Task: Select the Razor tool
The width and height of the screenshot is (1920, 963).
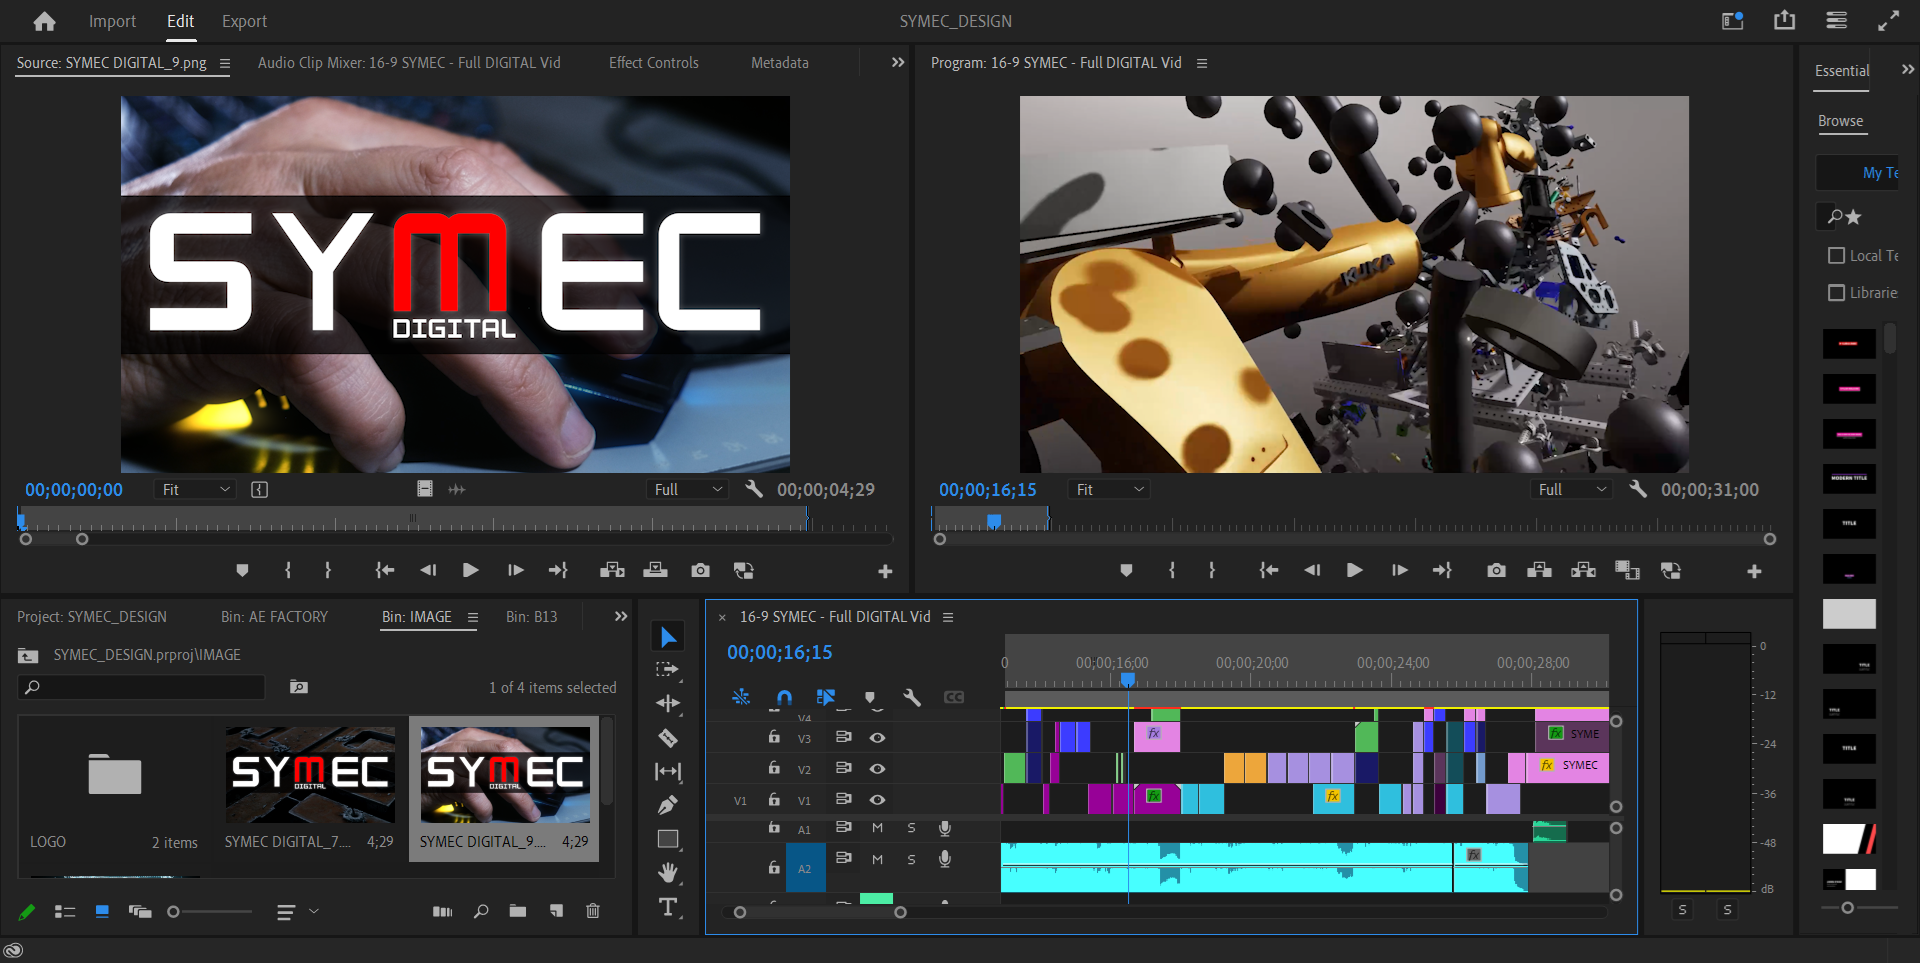Action: coord(668,738)
